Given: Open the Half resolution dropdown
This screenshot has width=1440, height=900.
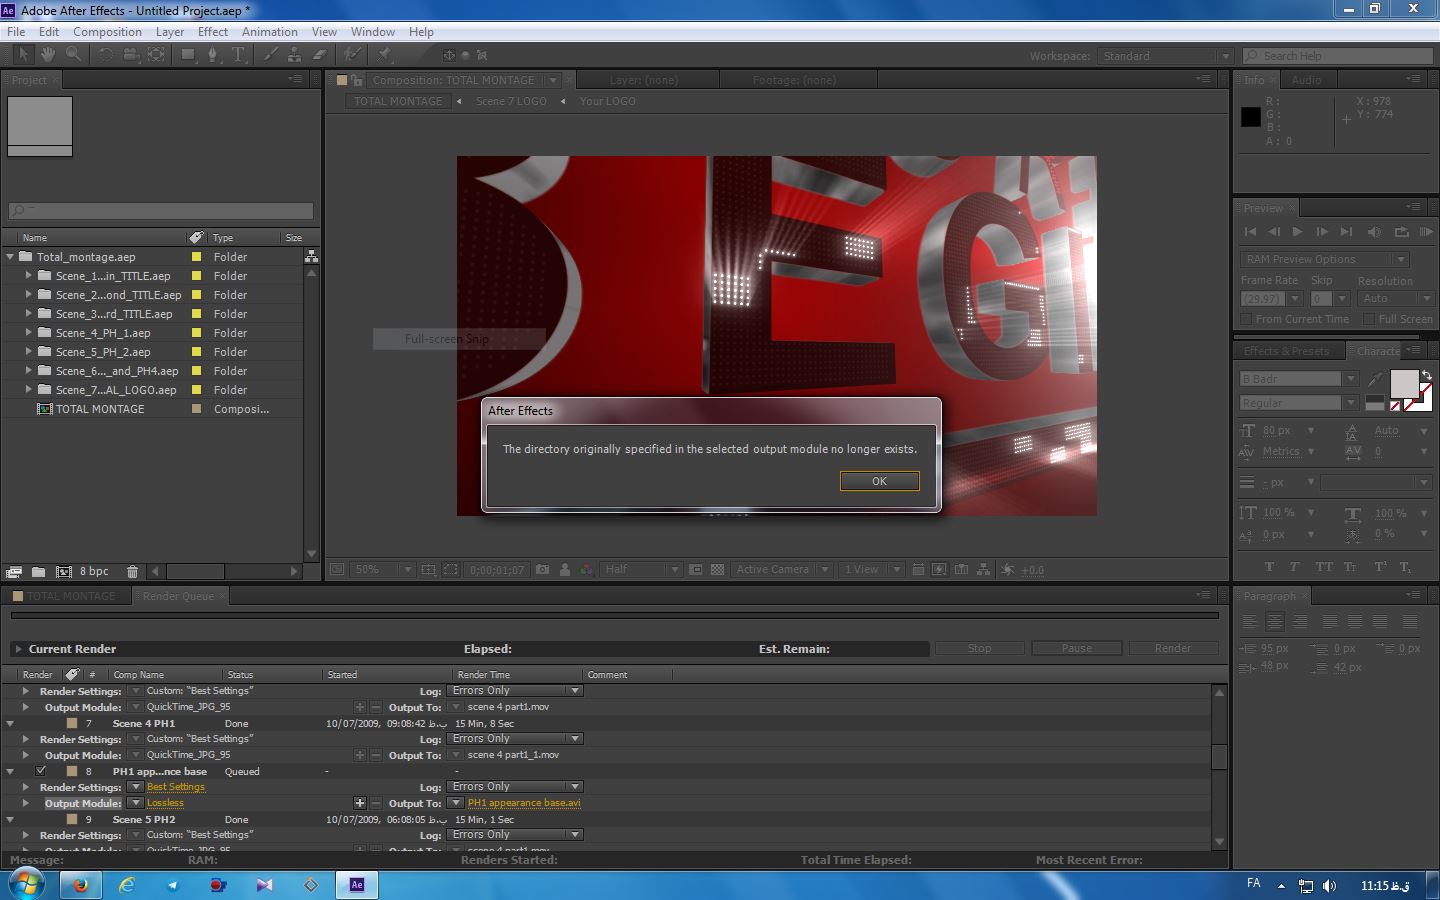Looking at the screenshot, I should coord(641,570).
